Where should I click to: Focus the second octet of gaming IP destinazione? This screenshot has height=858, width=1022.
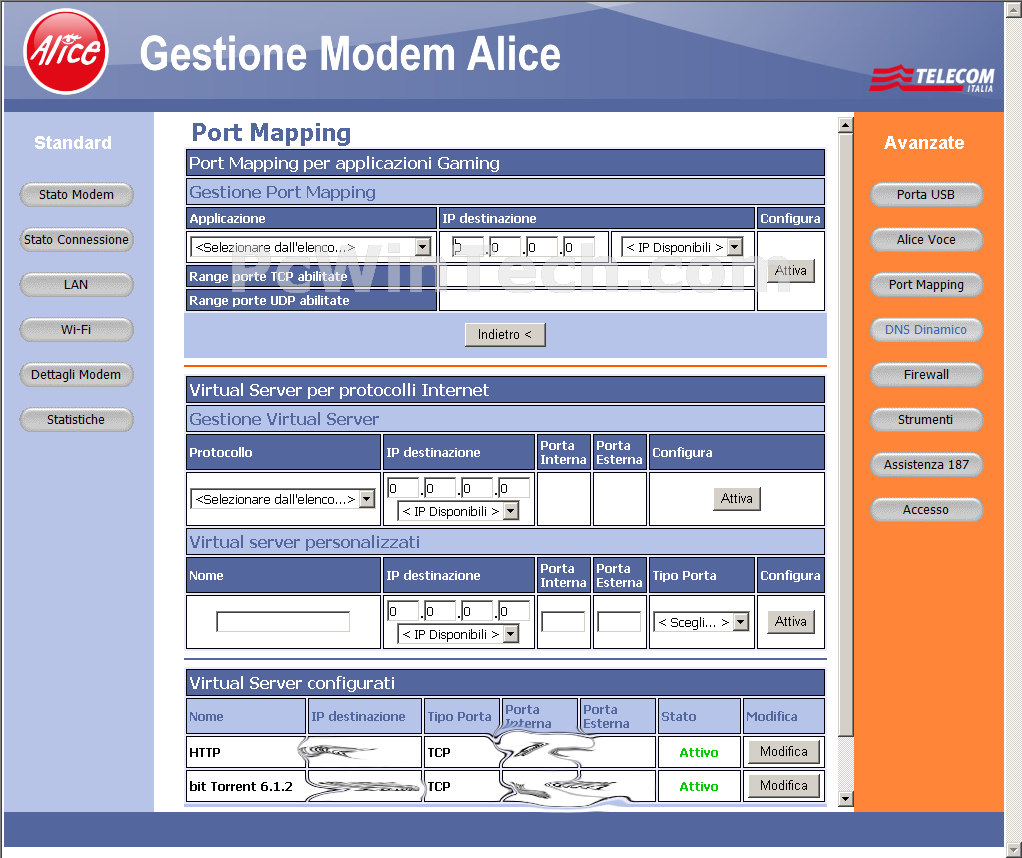pyautogui.click(x=505, y=247)
